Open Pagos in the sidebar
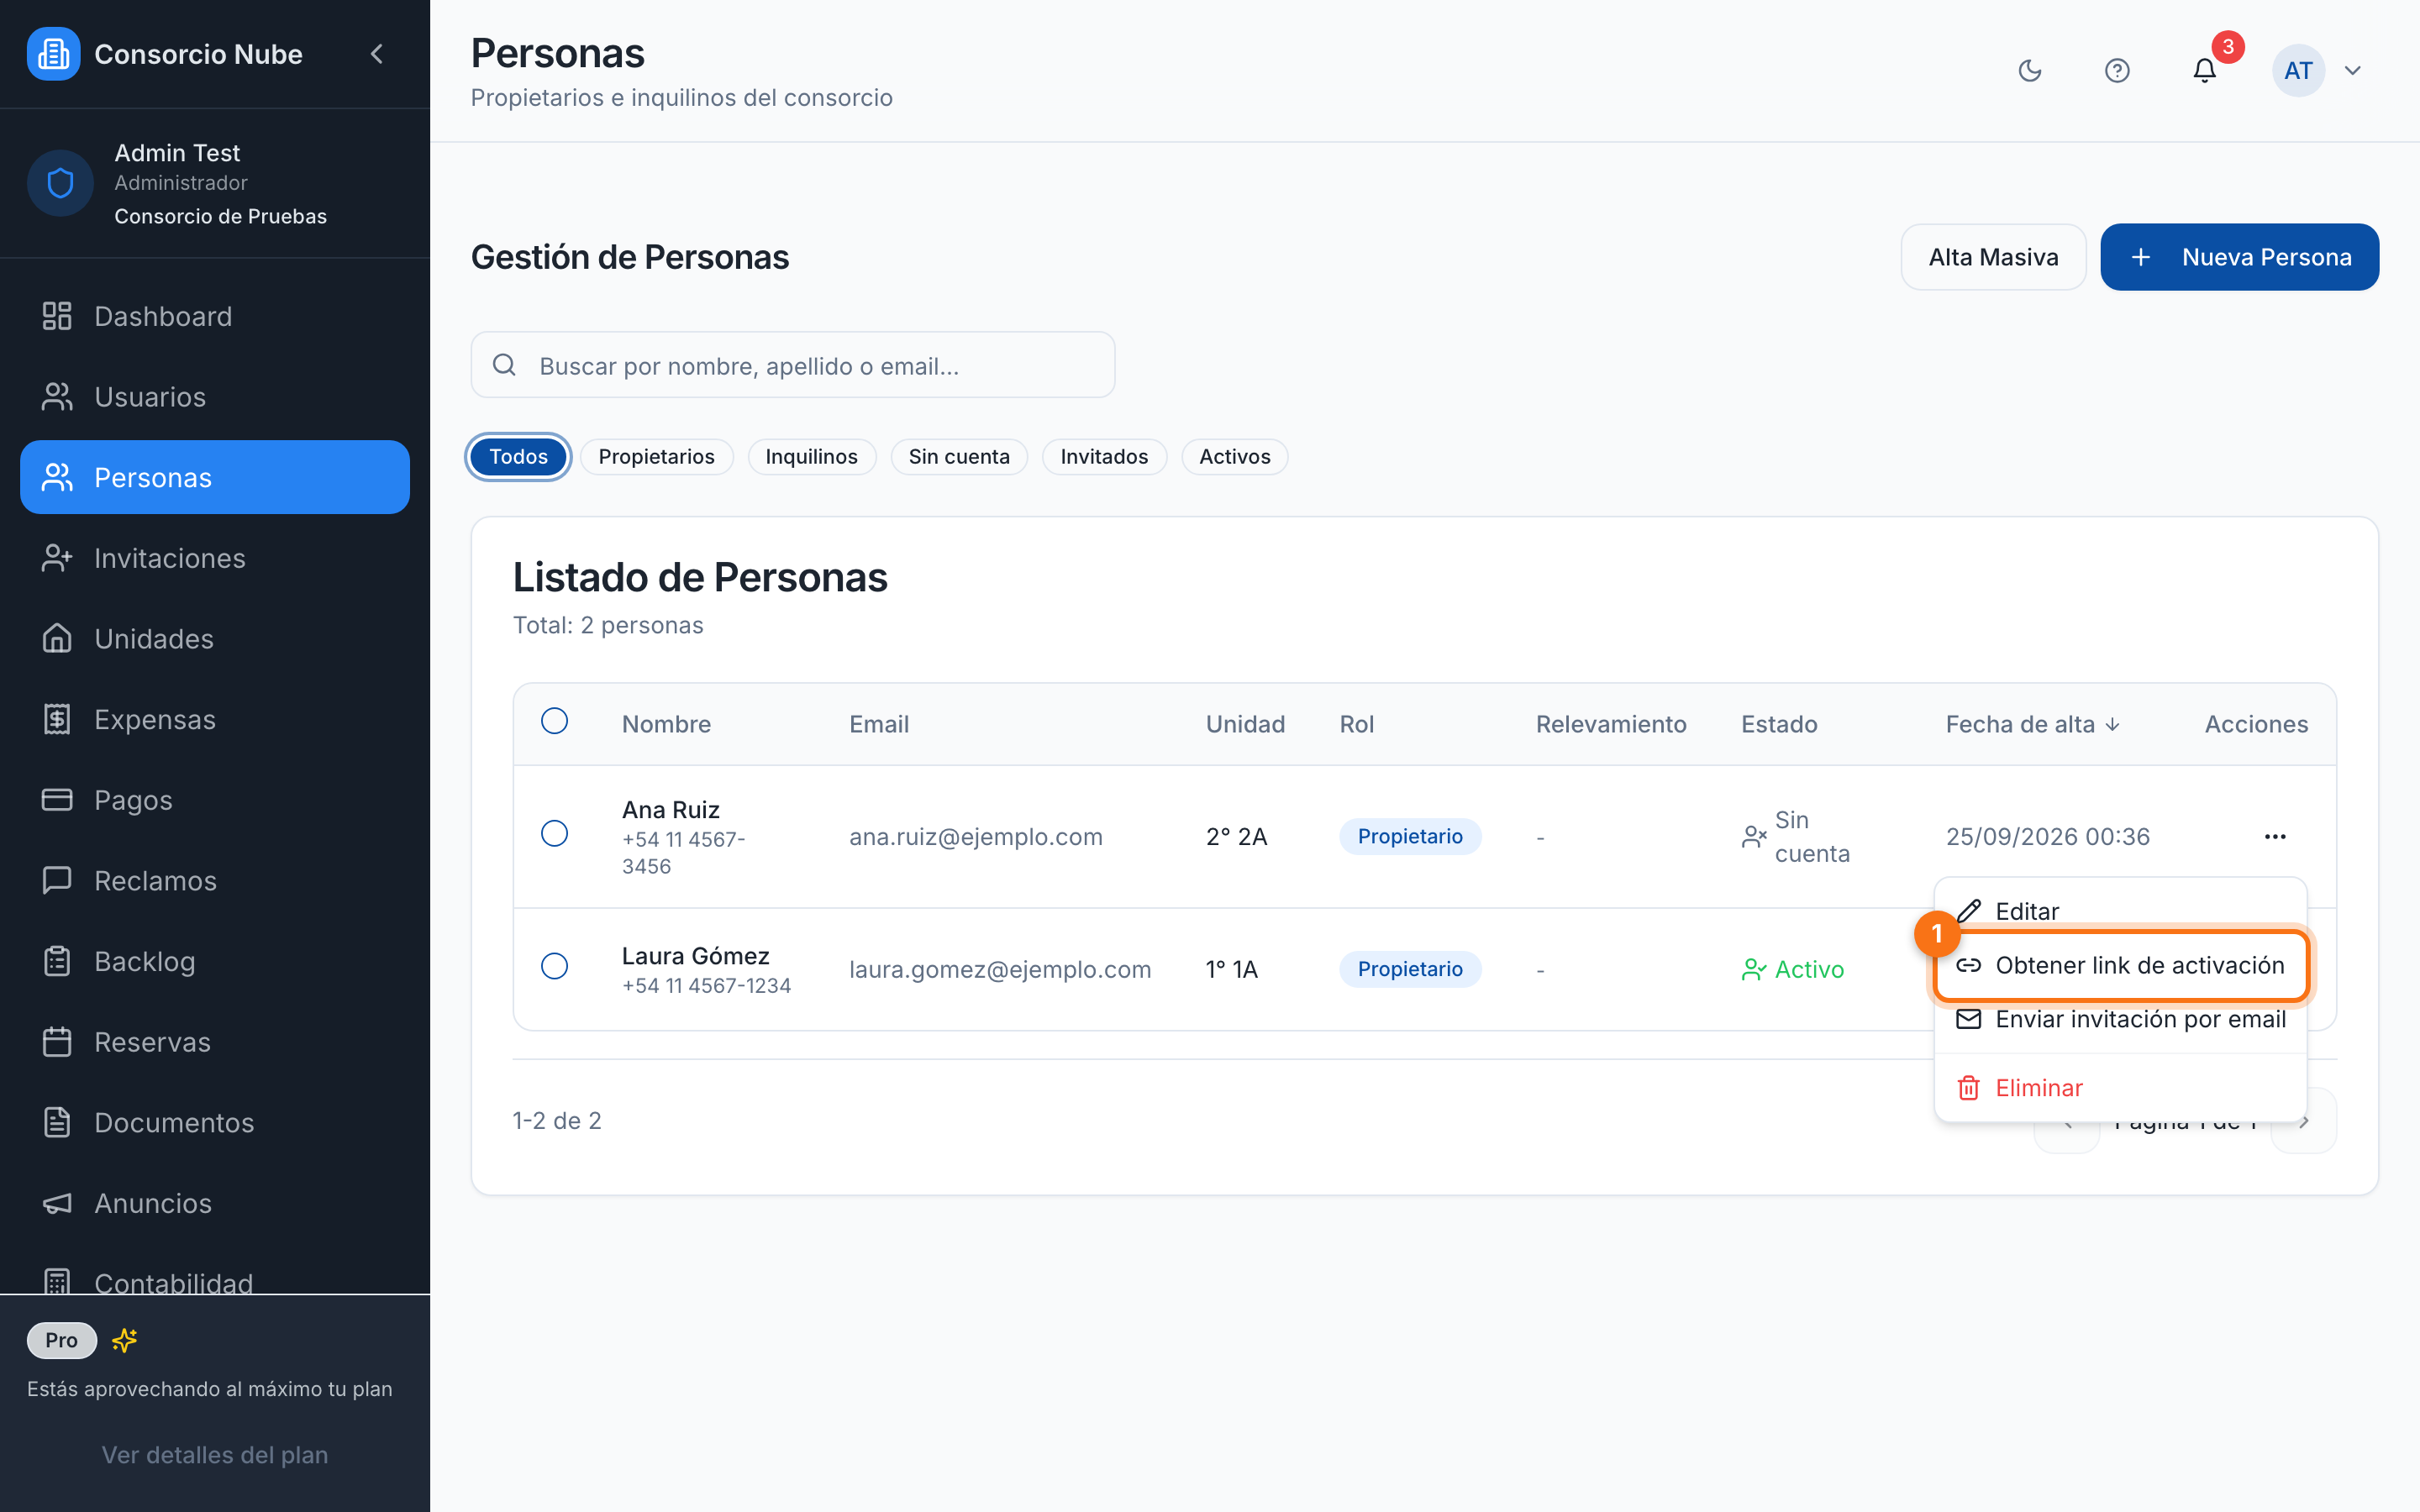Screen dimensions: 2420x1512 tap(215, 800)
